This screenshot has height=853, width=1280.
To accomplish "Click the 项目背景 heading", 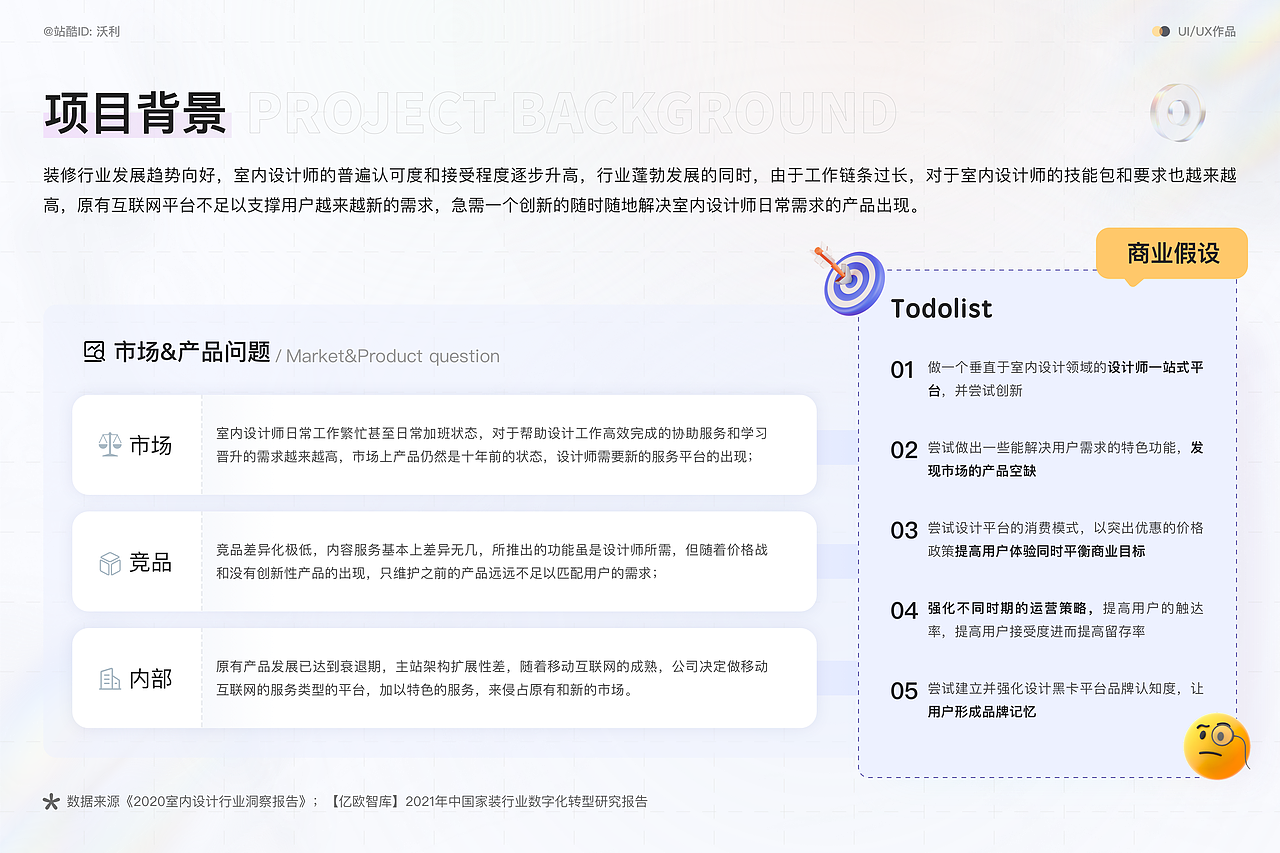I will coord(135,112).
